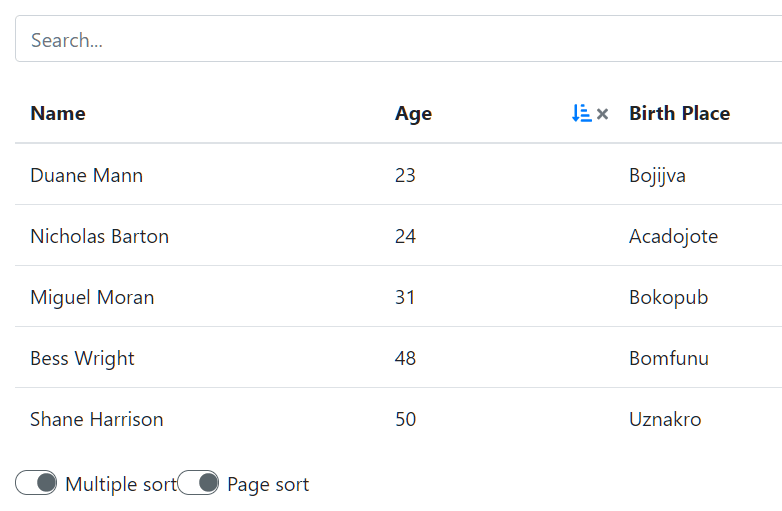Focus the Search input field
This screenshot has height=511, width=782.
click(398, 39)
